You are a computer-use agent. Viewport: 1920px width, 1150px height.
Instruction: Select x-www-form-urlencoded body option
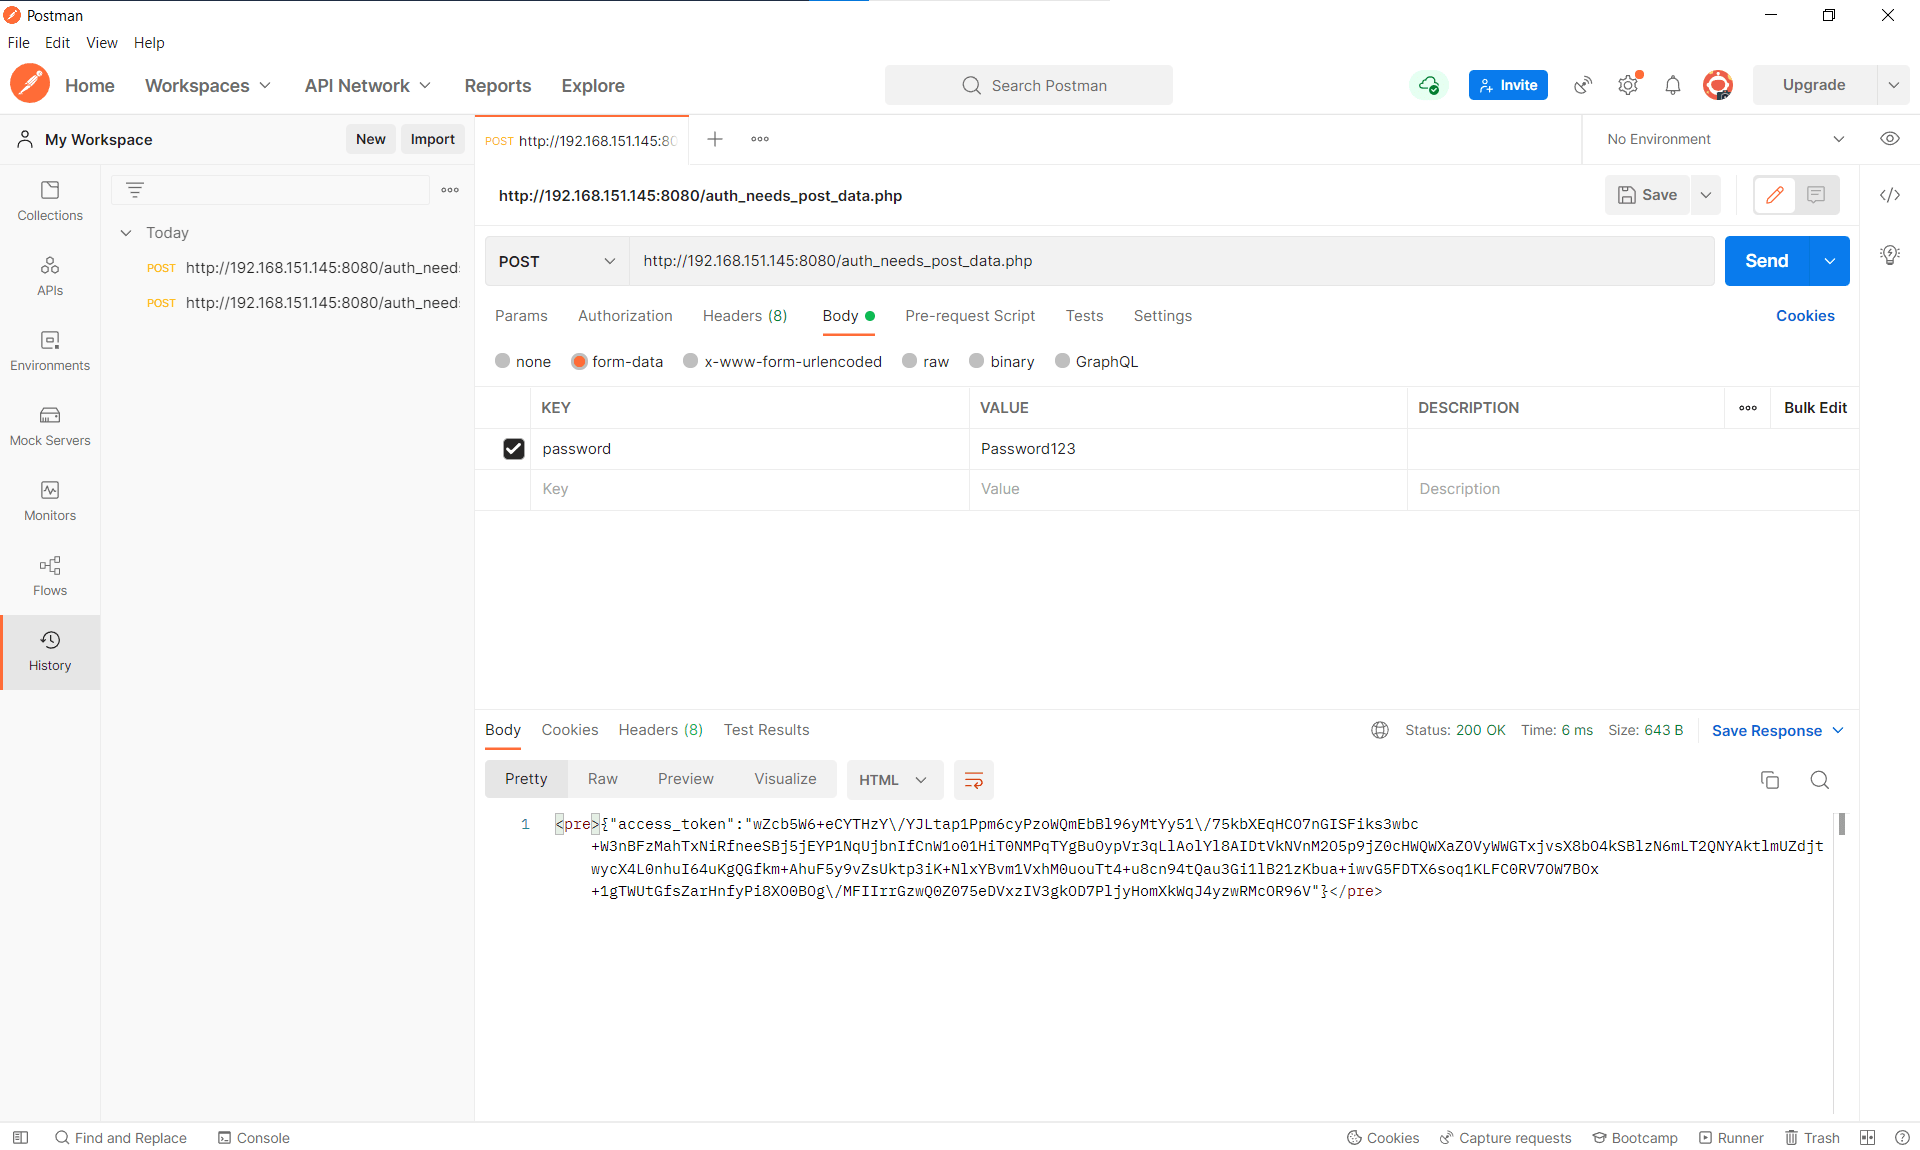coord(690,361)
